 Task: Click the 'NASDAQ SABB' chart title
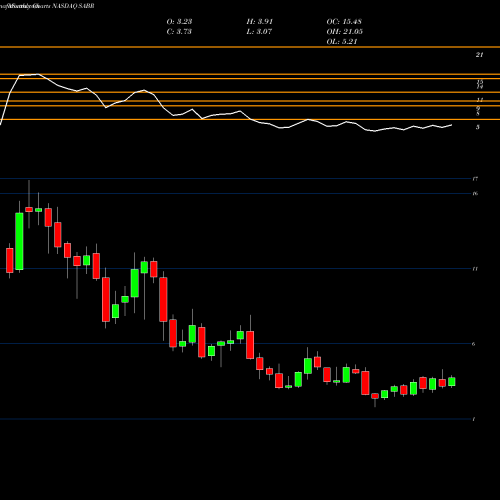[x=73, y=6]
